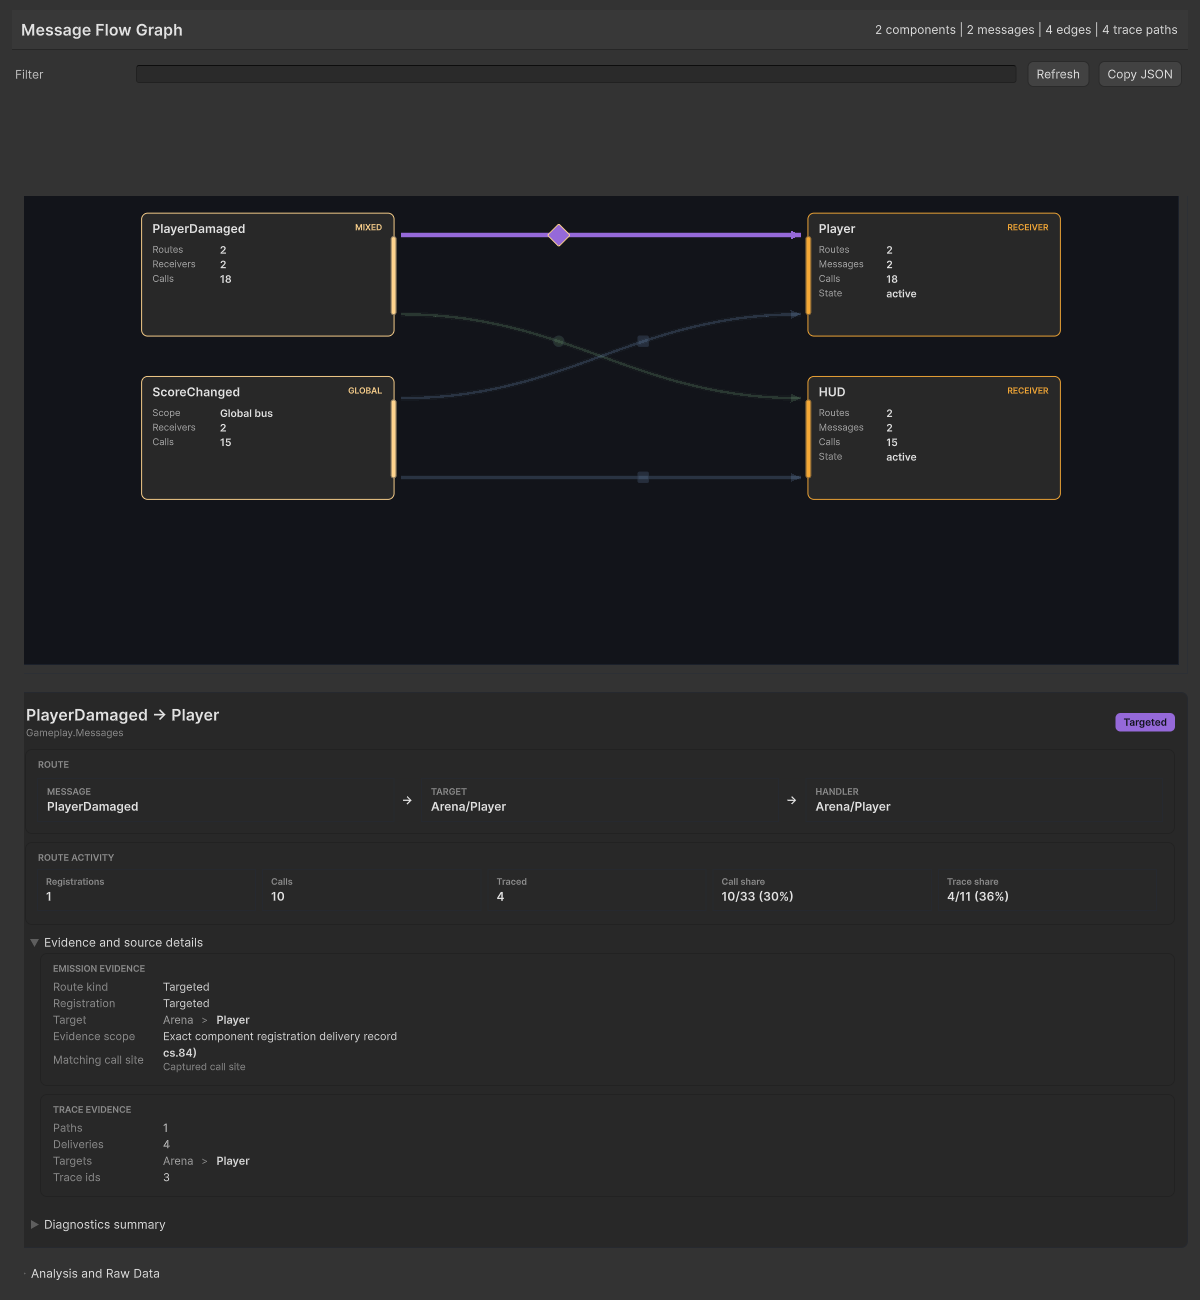Click 'Player' in Trace Evidence Targets path
The image size is (1200, 1300).
pyautogui.click(x=233, y=1161)
